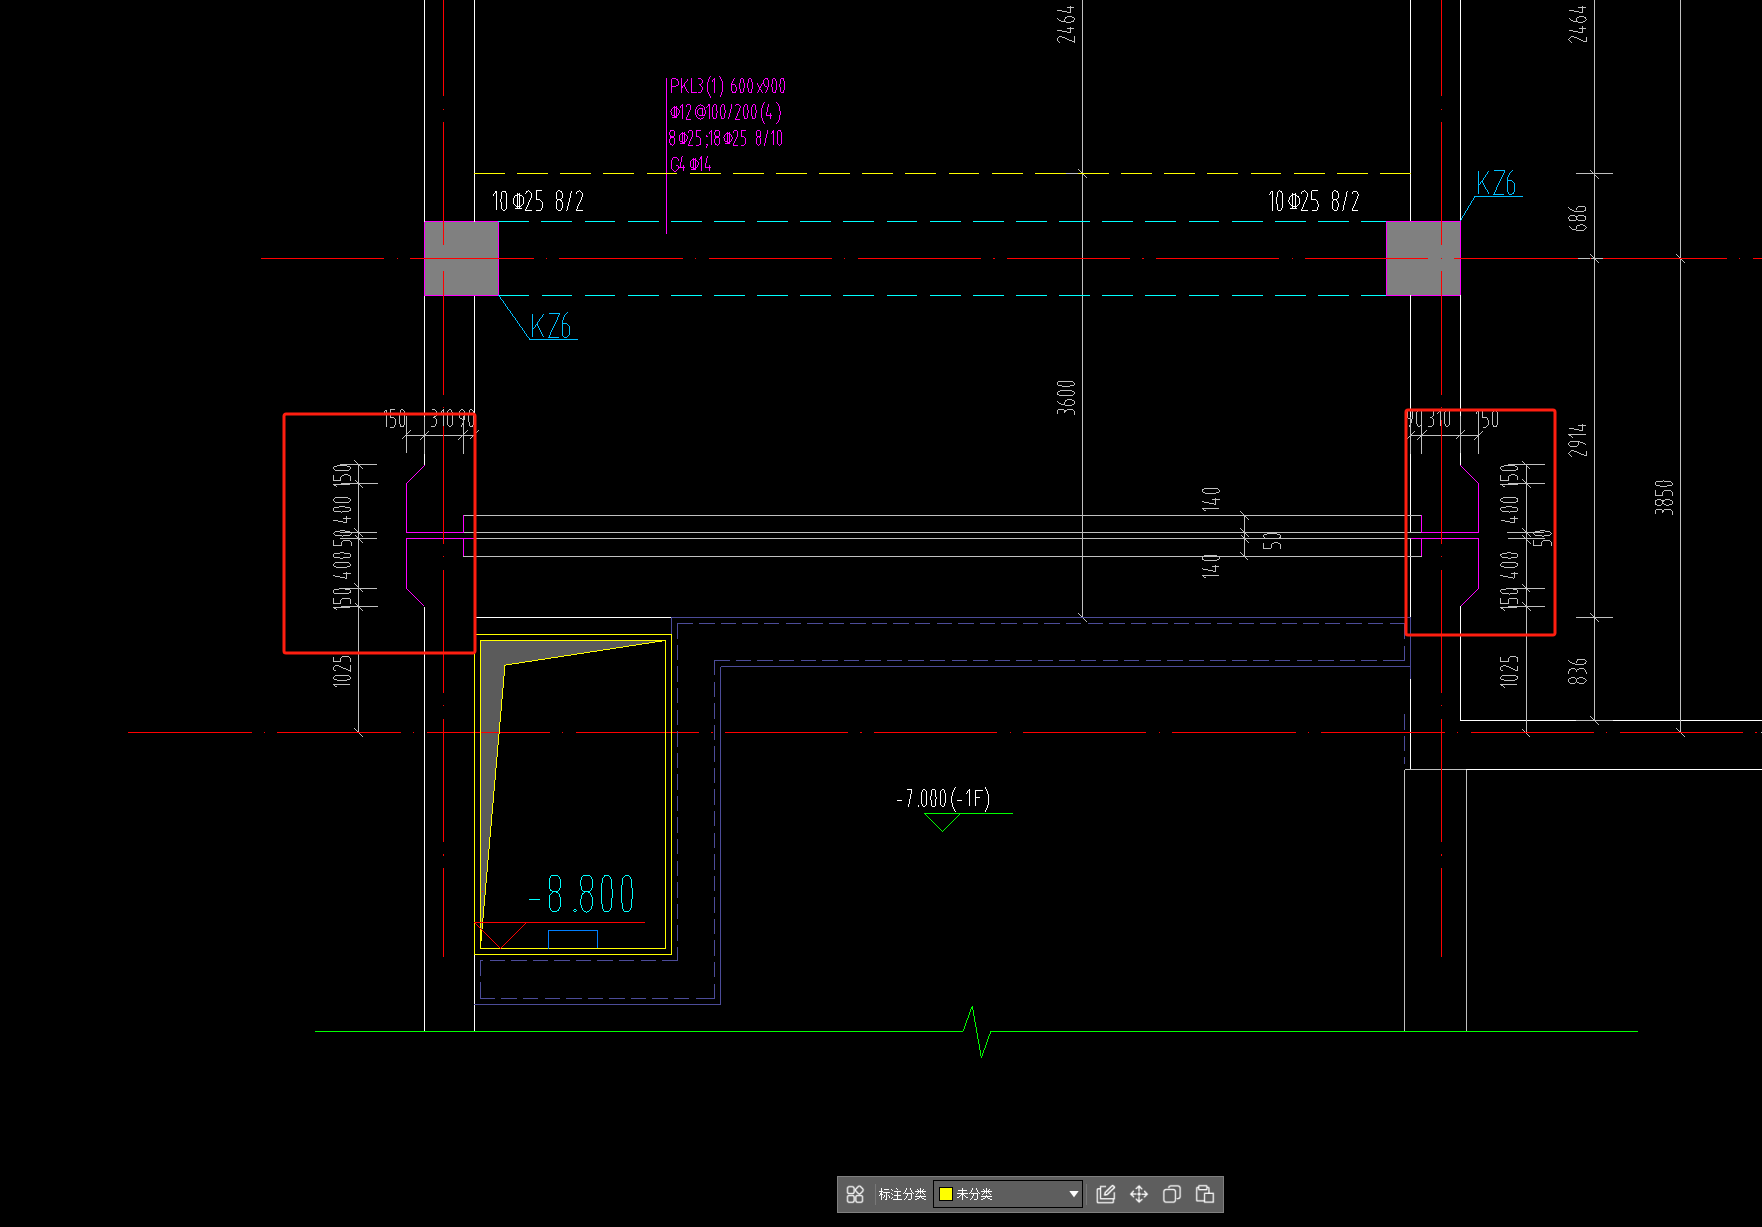The image size is (1762, 1227).
Task: Click the stirrup text Φ12@100/200(4)
Action: [x=726, y=112]
